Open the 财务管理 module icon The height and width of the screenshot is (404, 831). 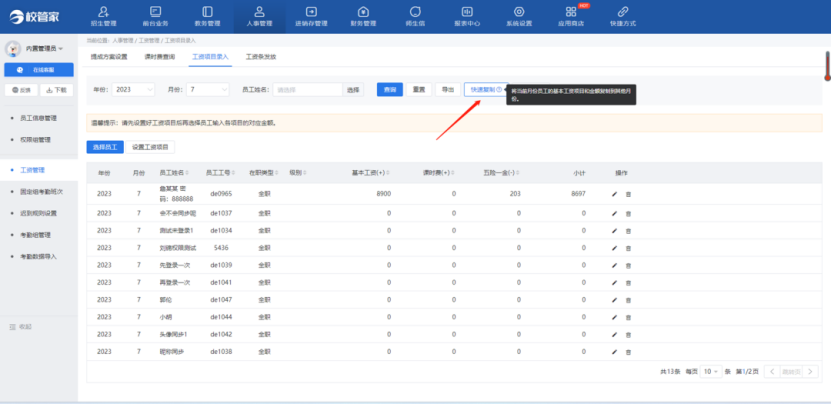click(x=362, y=13)
